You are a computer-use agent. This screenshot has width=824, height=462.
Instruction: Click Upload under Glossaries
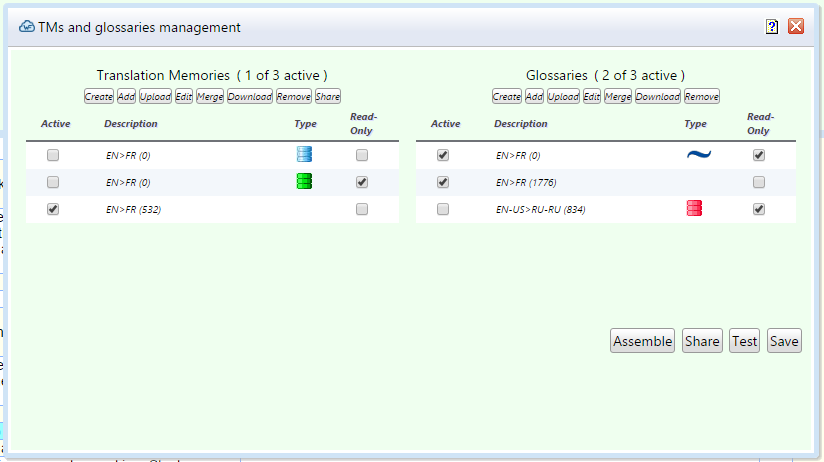point(563,97)
